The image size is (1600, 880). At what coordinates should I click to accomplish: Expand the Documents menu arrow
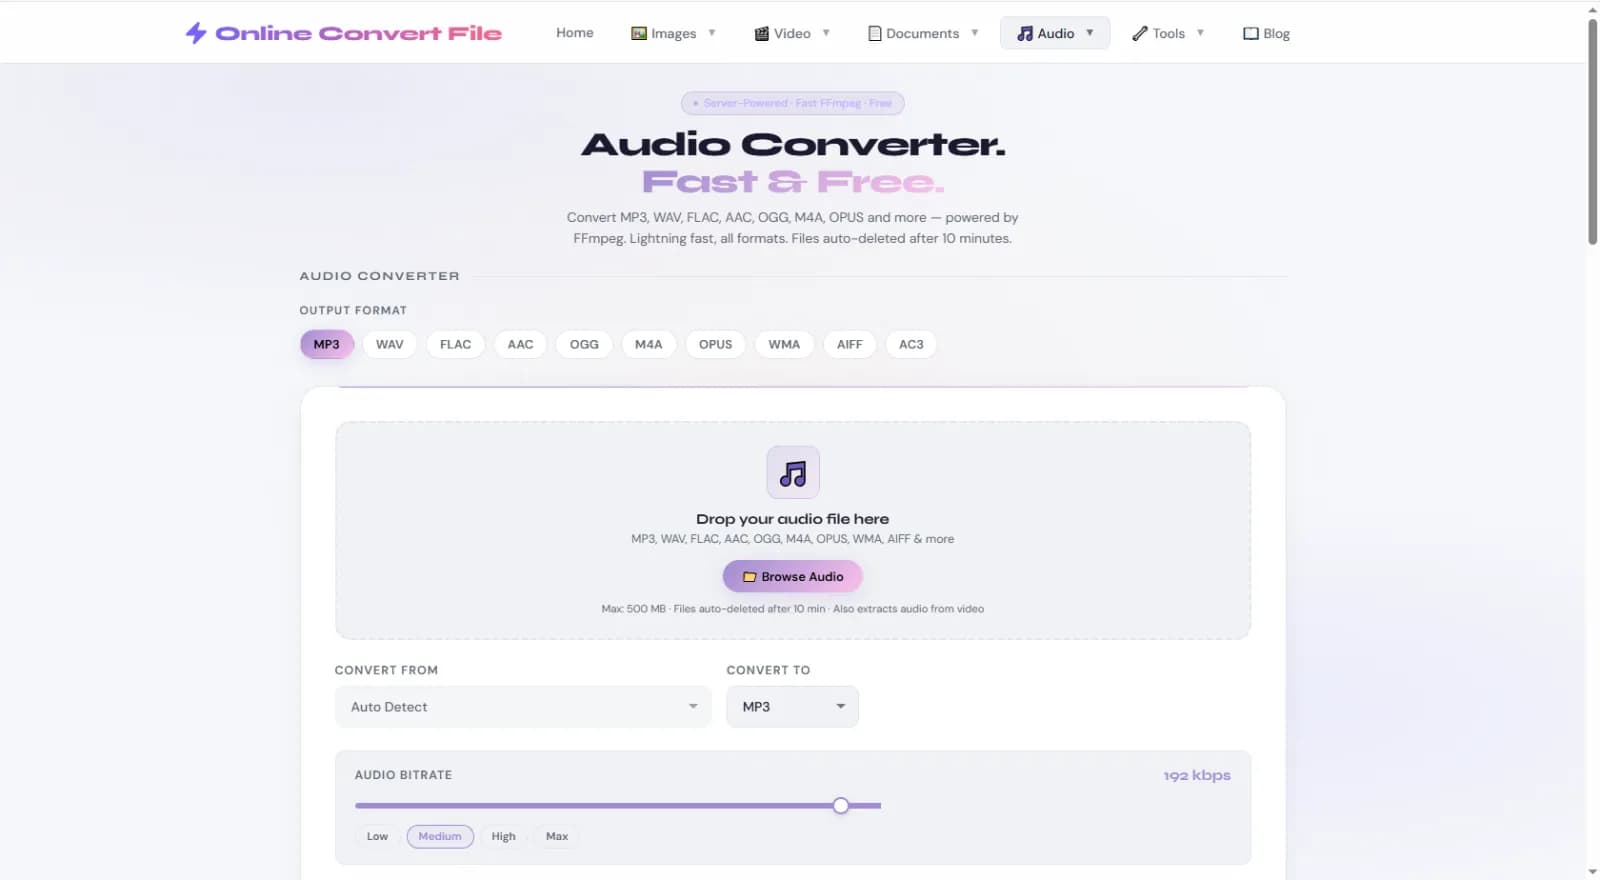point(975,33)
